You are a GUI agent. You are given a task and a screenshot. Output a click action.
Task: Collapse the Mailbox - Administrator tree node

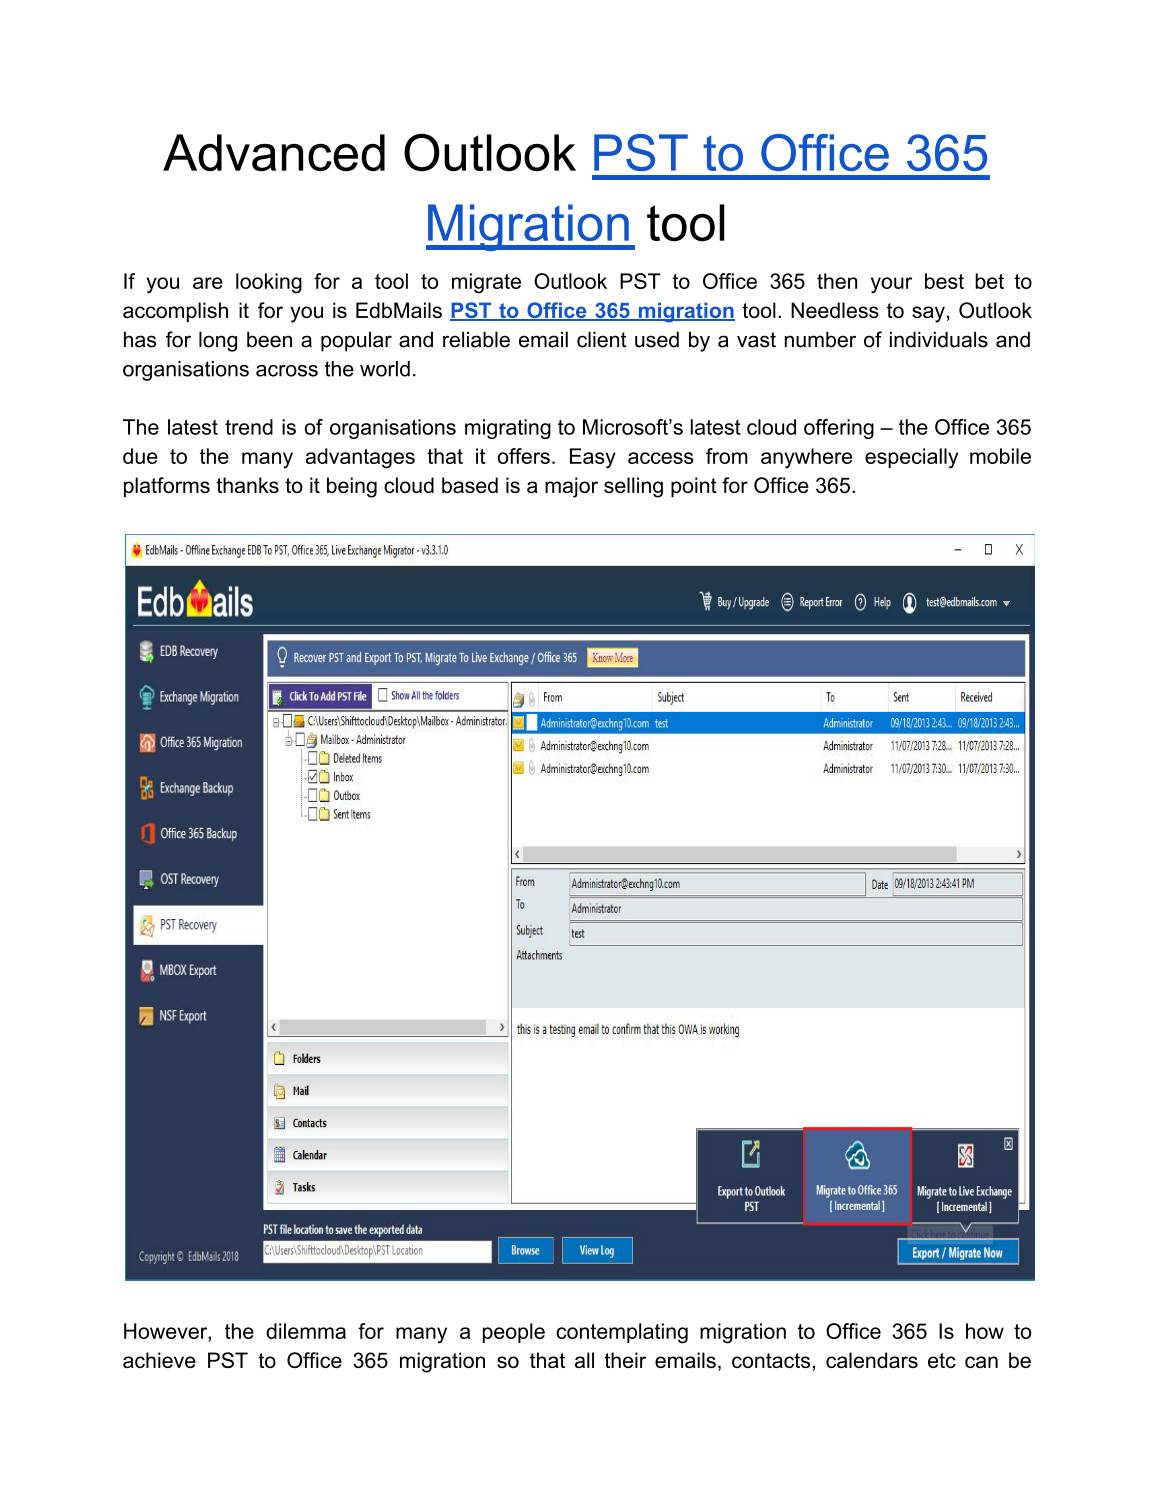[288, 740]
